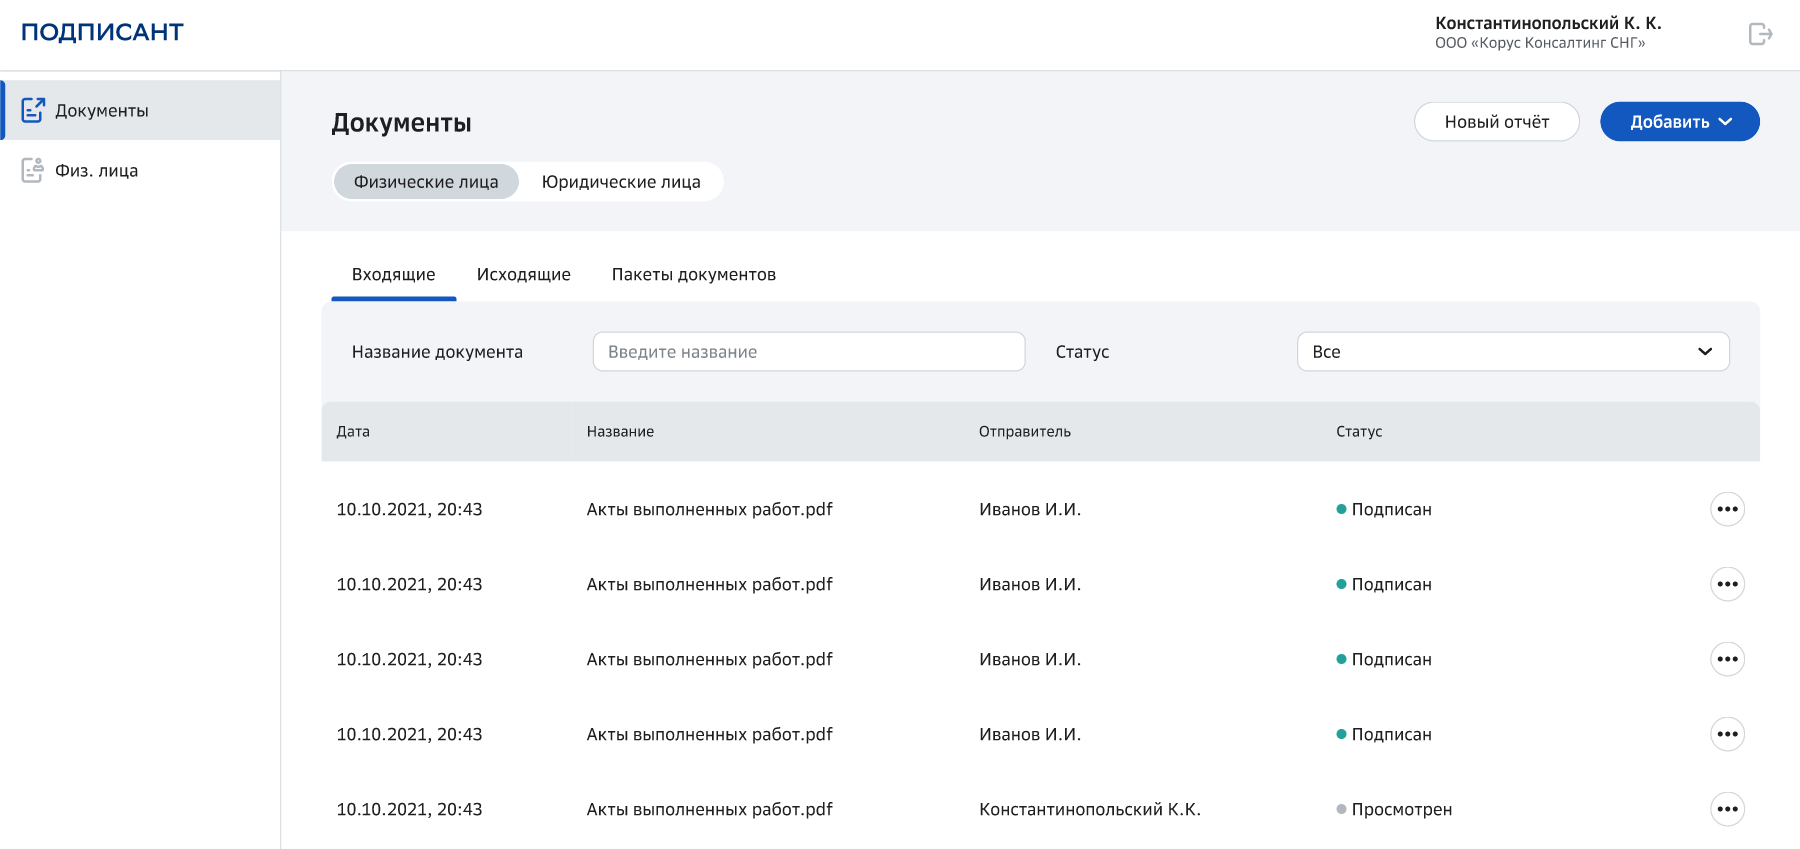Click the Физ. лица sidebar icon

[33, 170]
